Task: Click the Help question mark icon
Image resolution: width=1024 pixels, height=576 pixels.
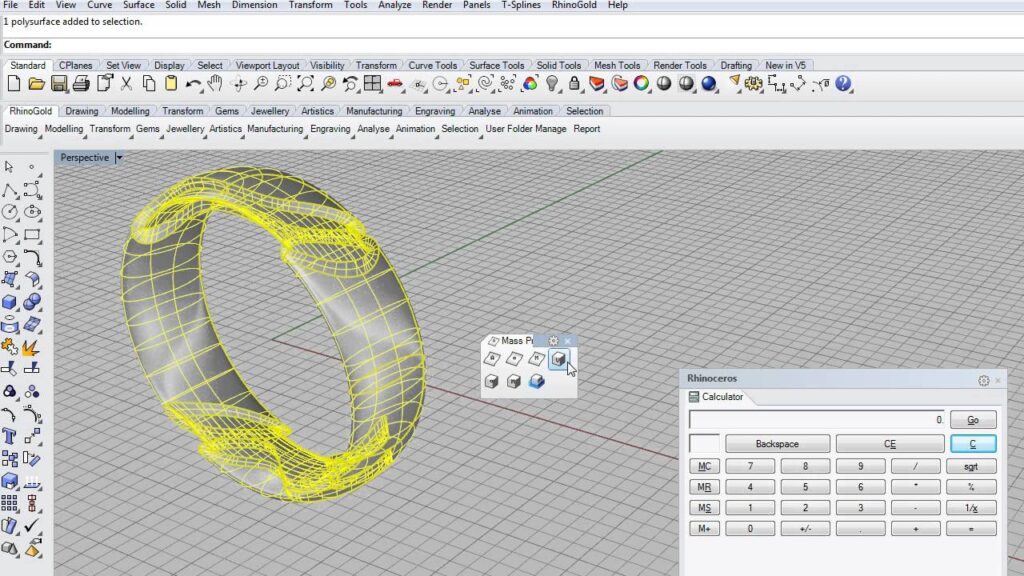Action: tap(843, 84)
